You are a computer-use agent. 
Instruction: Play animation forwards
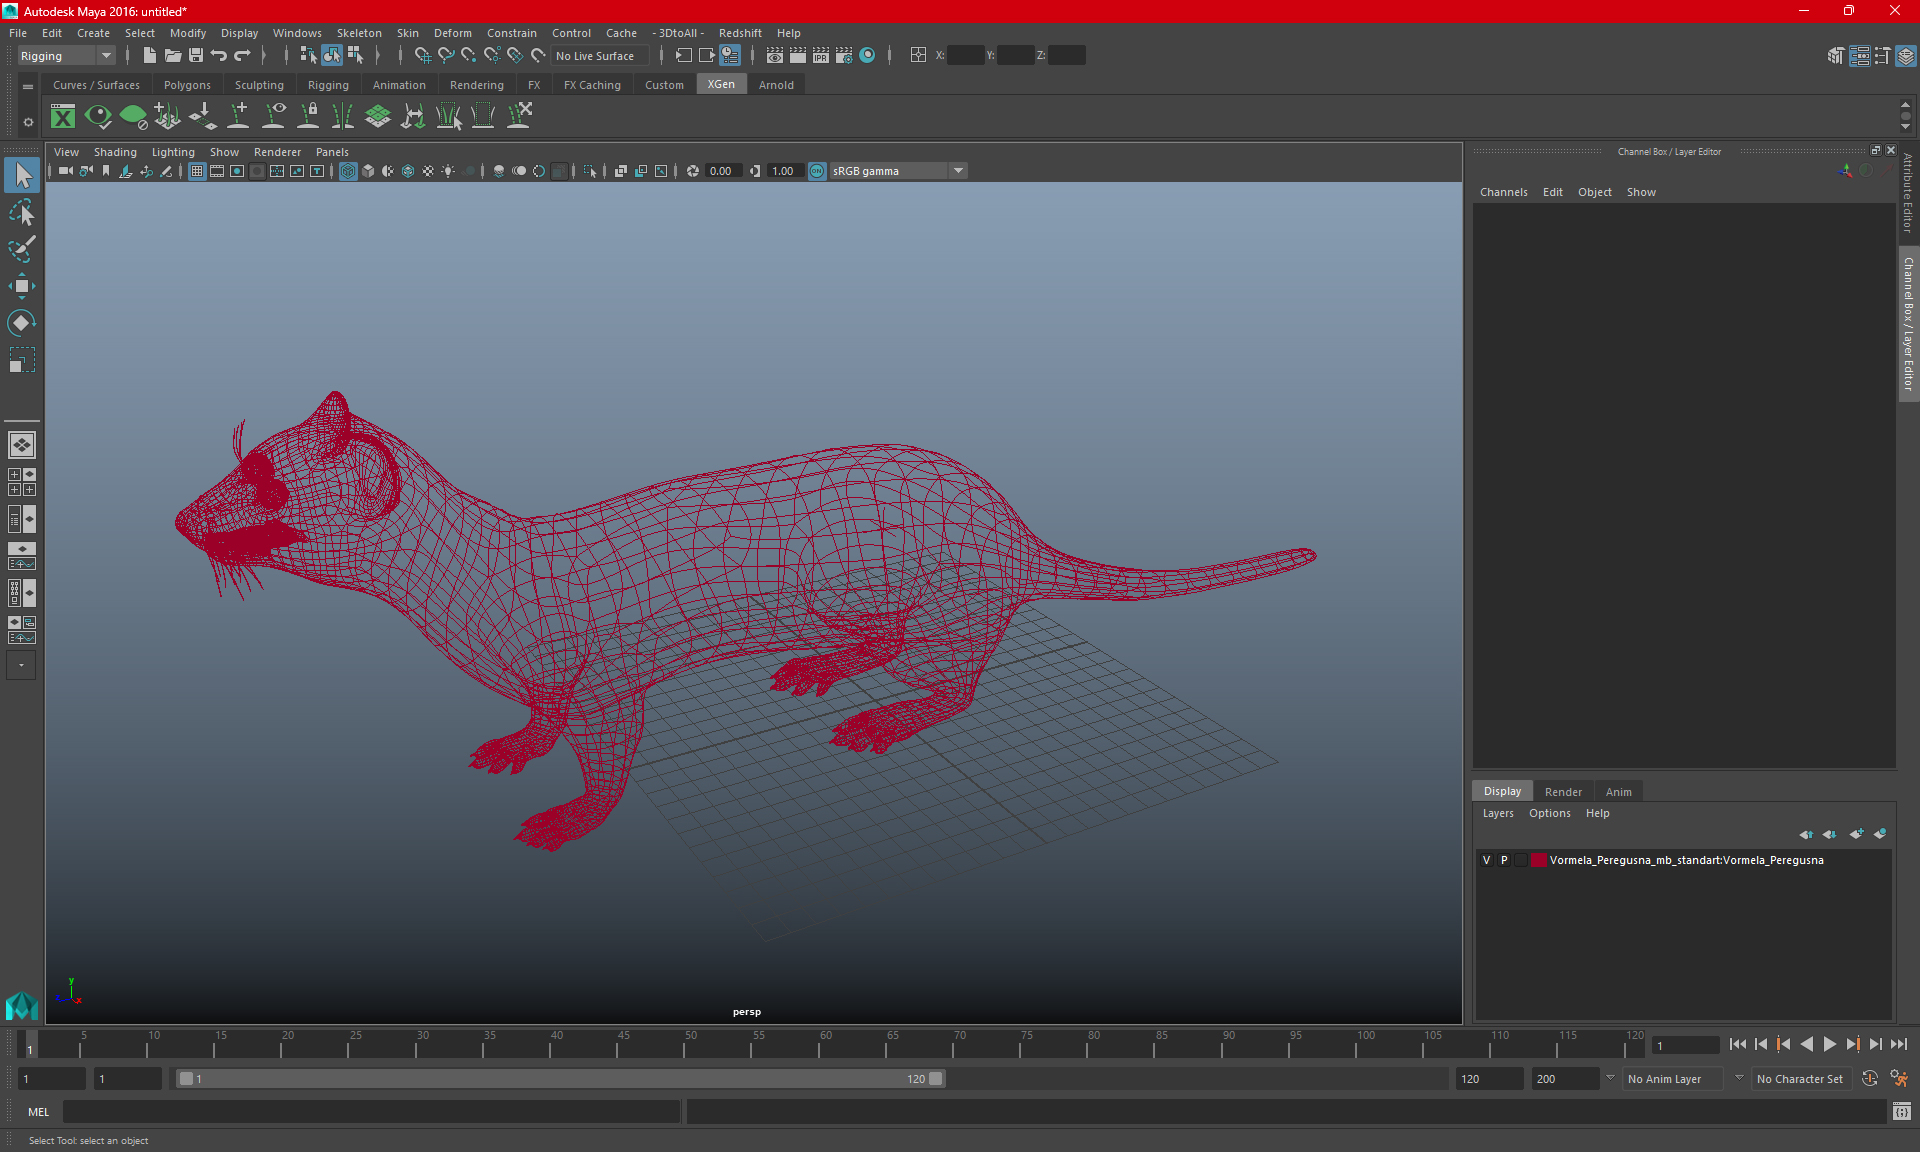(x=1829, y=1044)
